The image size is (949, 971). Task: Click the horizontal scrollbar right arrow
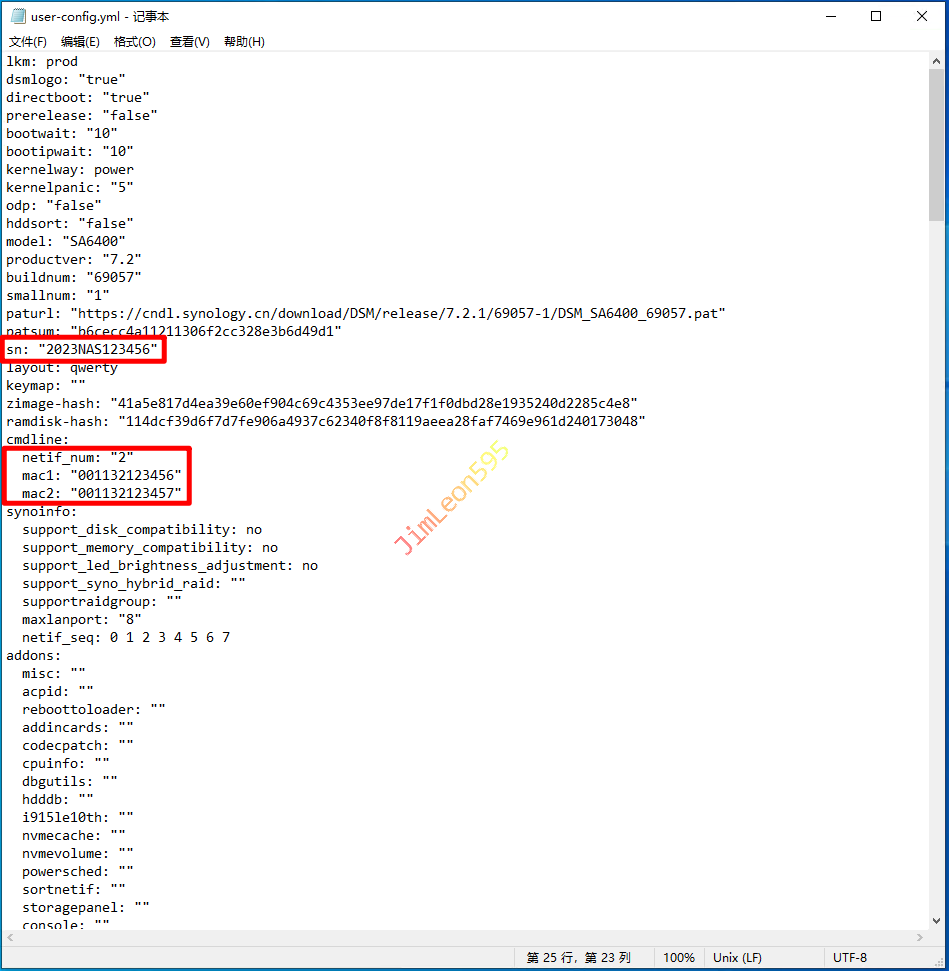919,937
